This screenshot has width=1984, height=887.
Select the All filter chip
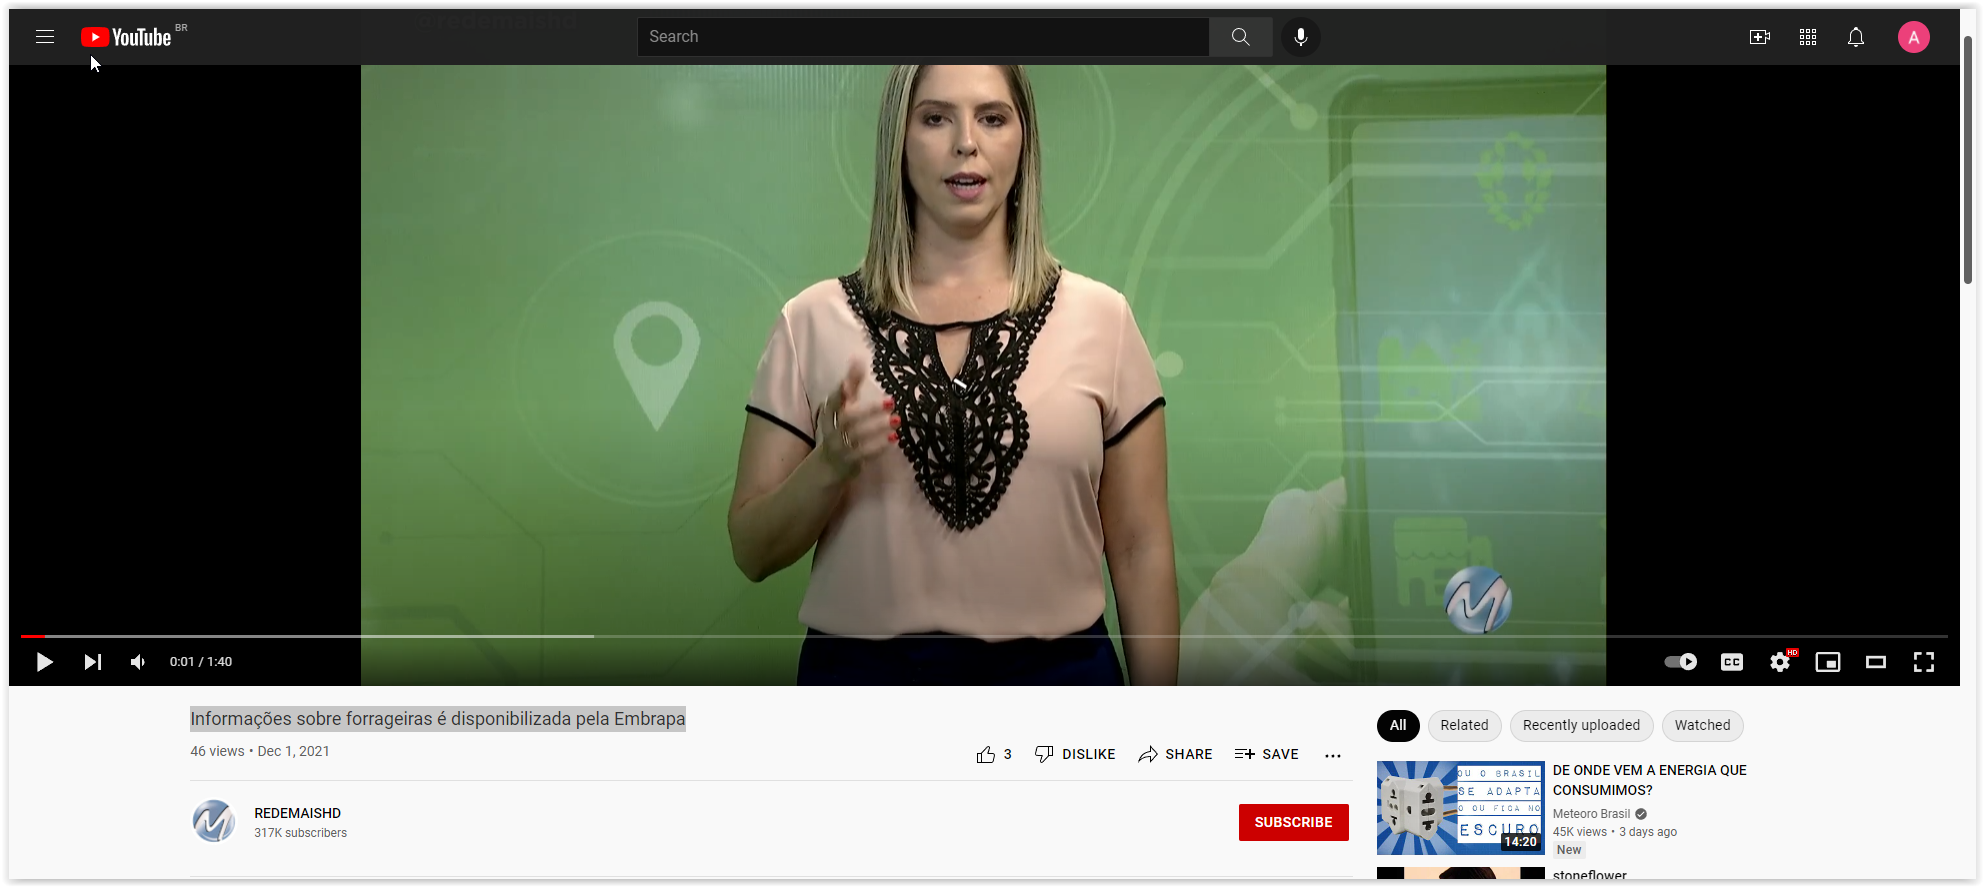click(x=1398, y=725)
